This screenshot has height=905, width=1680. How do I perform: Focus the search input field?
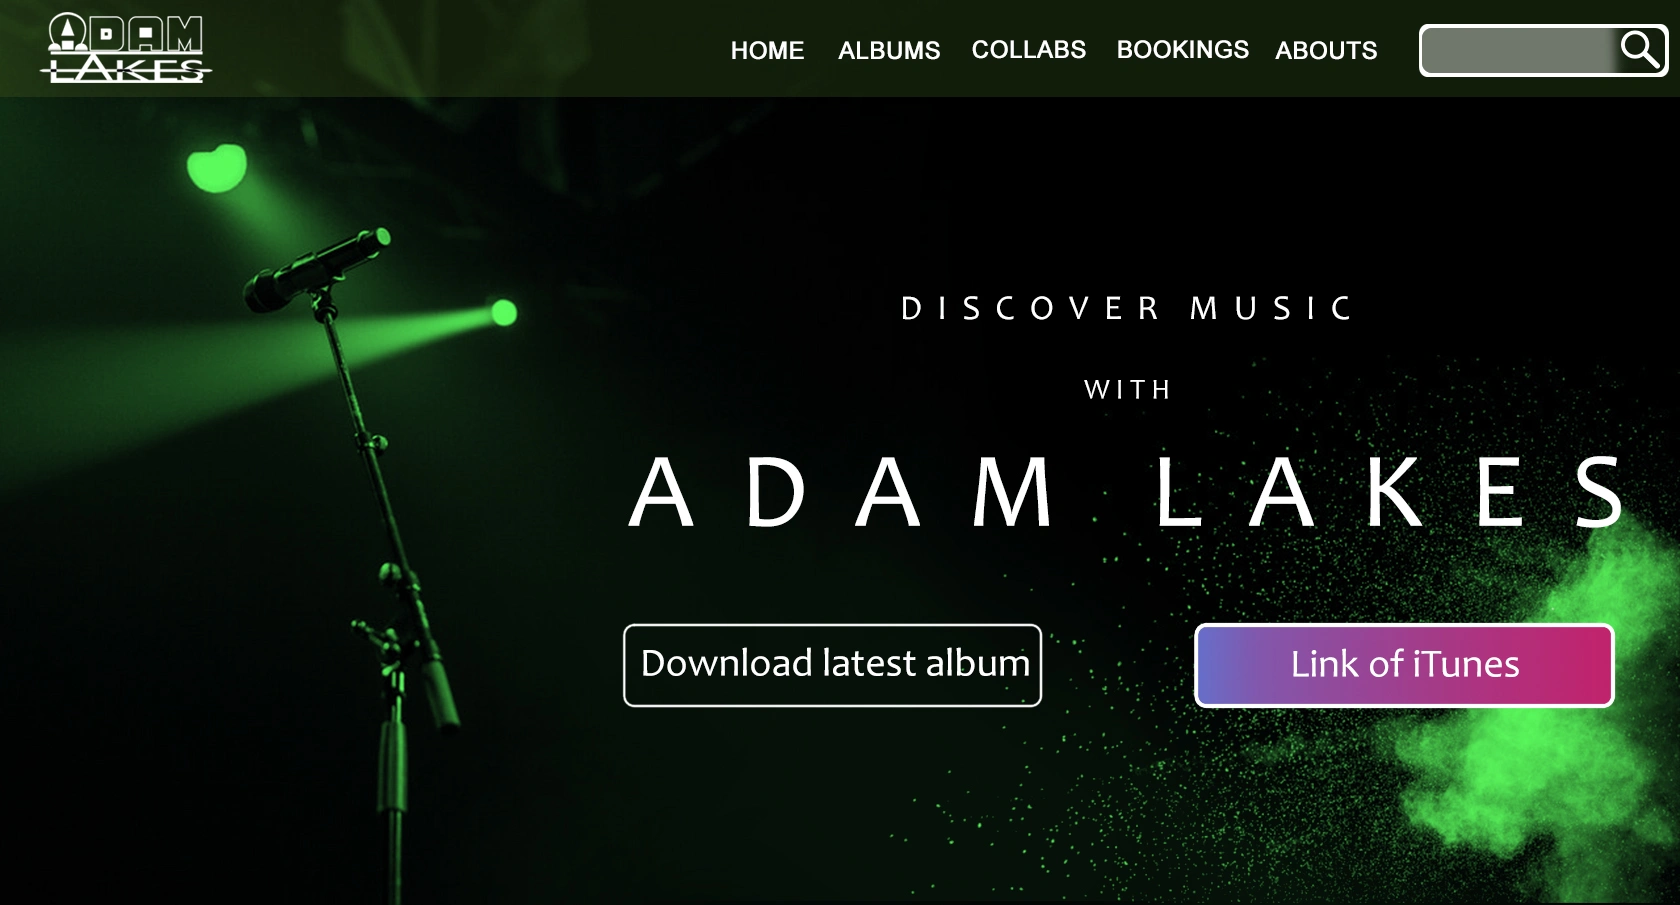pyautogui.click(x=1520, y=50)
